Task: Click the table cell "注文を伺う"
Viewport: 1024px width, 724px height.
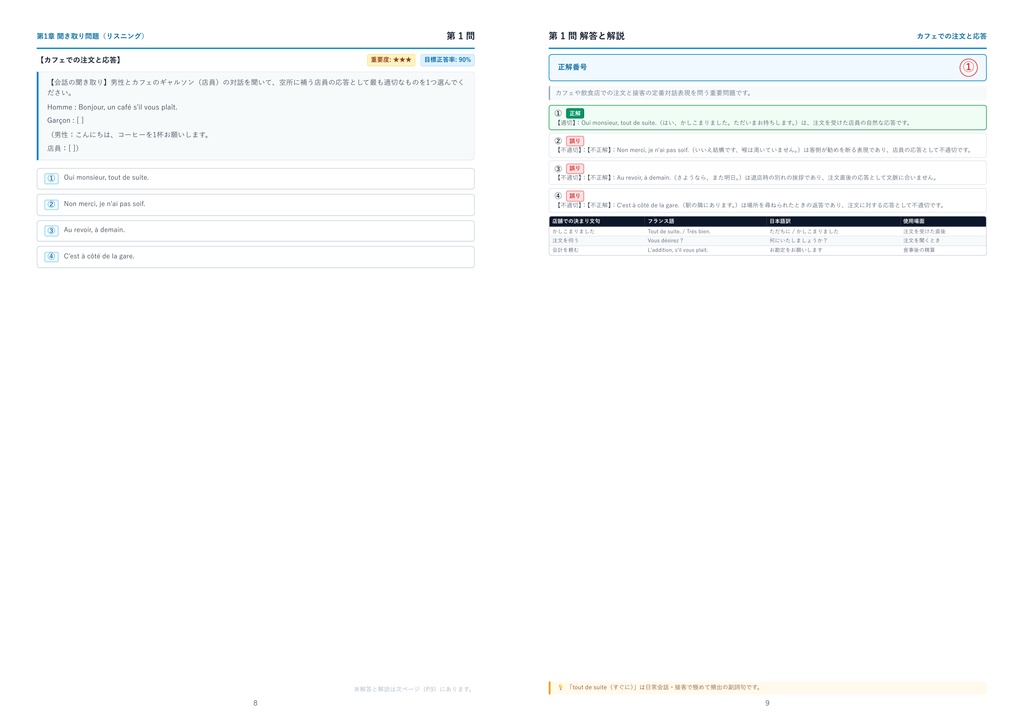Action: click(x=565, y=240)
